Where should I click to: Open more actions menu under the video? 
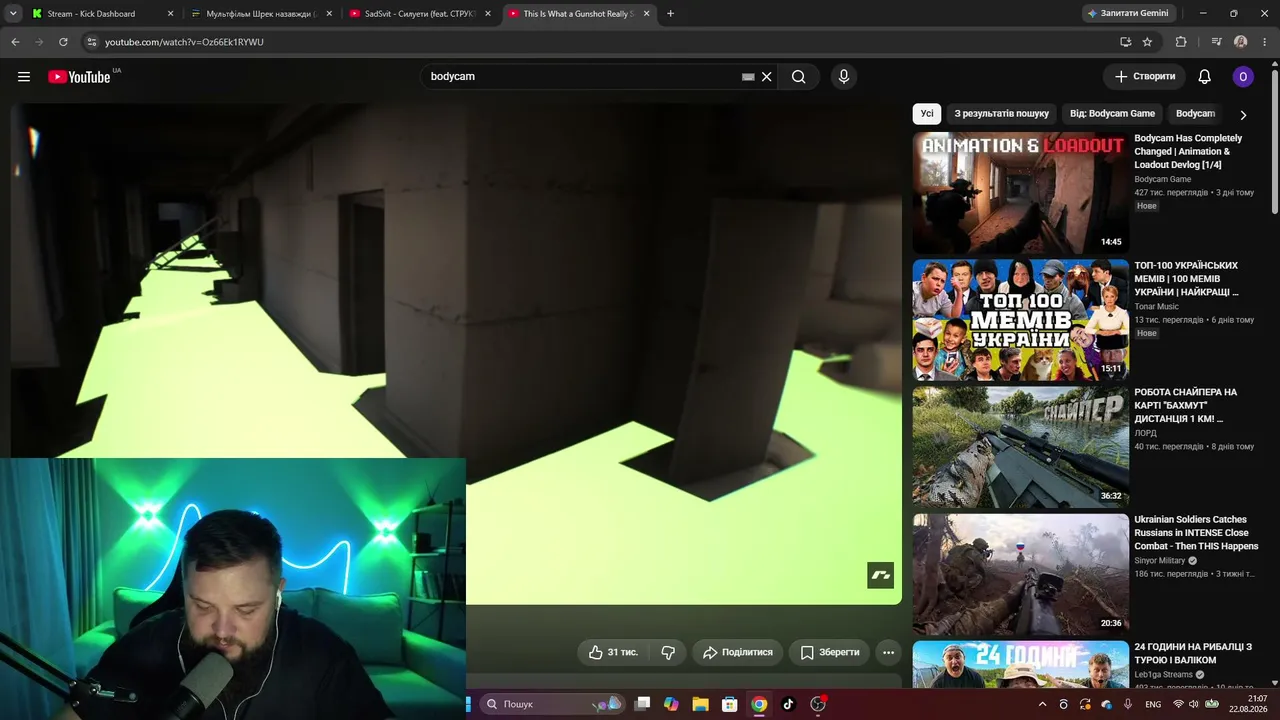point(888,652)
